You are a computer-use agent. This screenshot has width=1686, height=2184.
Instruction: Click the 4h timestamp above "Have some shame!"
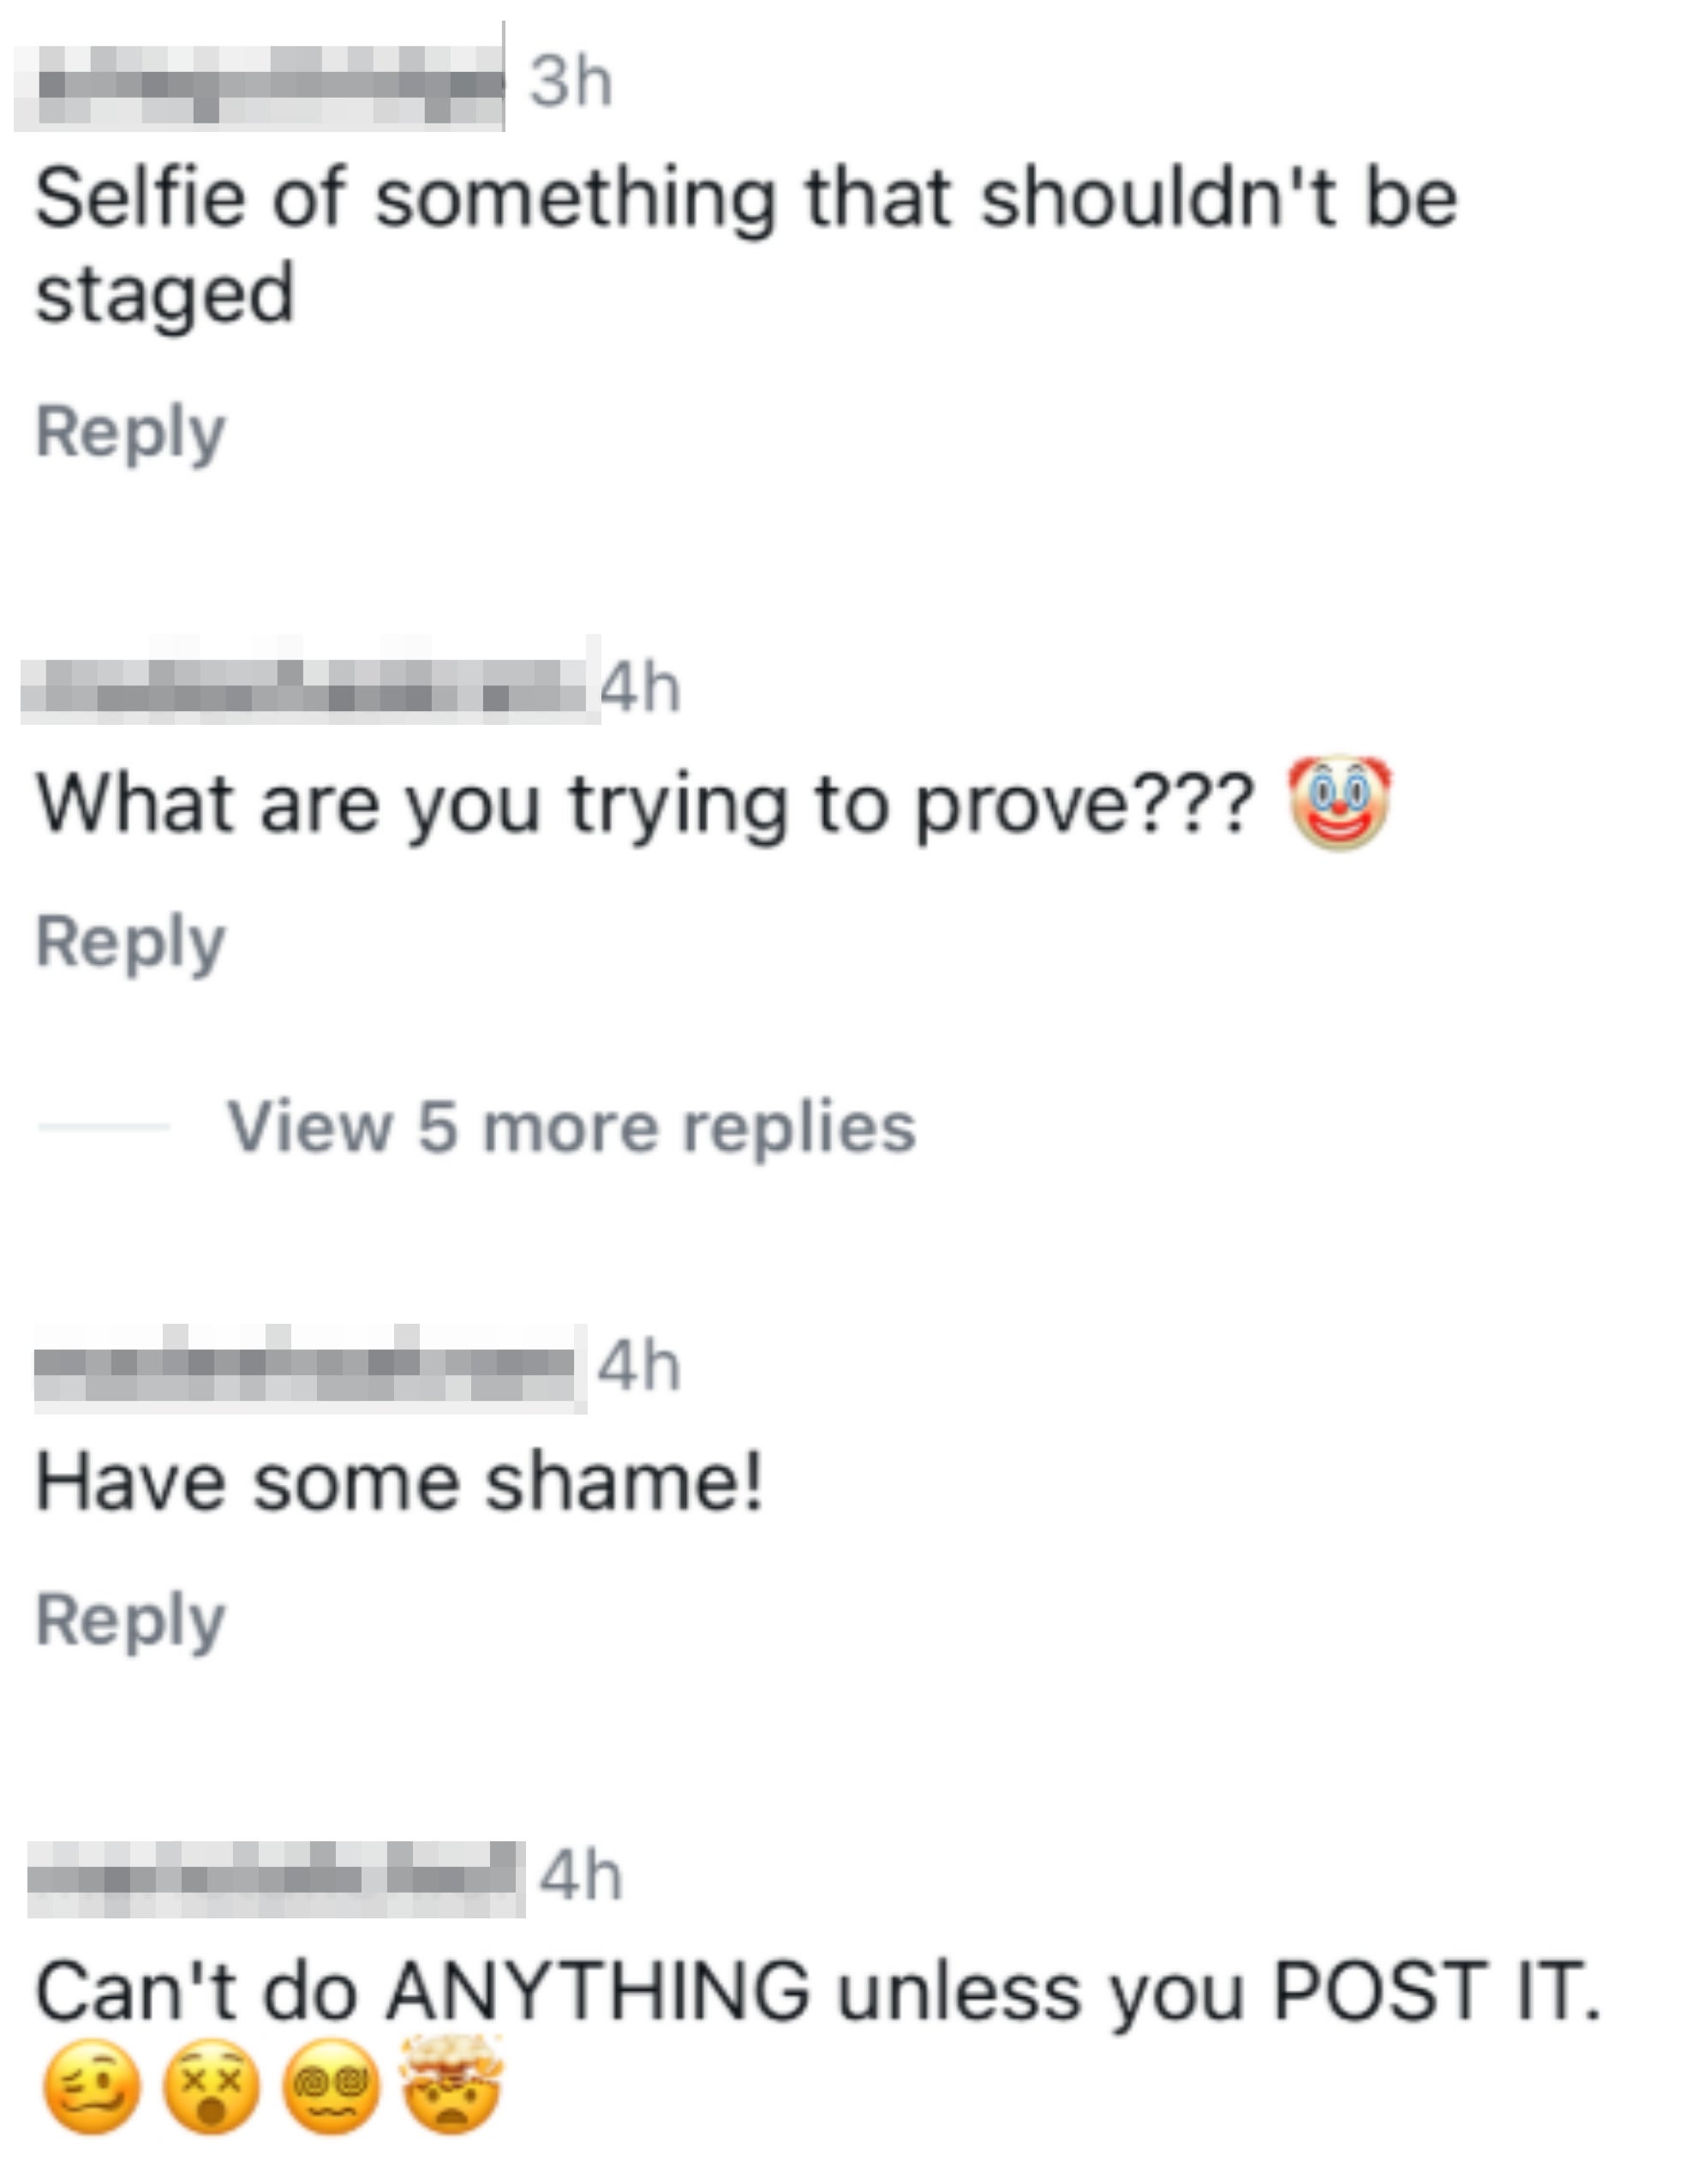(x=640, y=1366)
